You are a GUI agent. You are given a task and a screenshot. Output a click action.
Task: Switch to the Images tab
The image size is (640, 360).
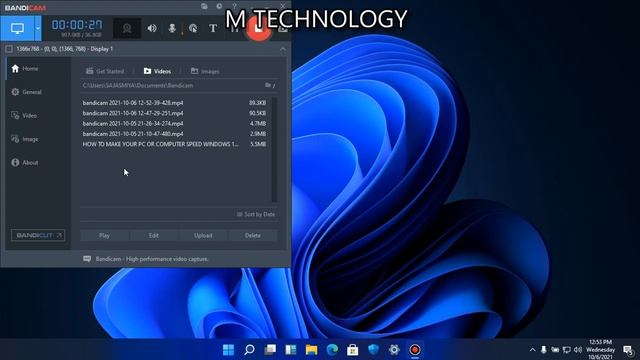click(205, 71)
